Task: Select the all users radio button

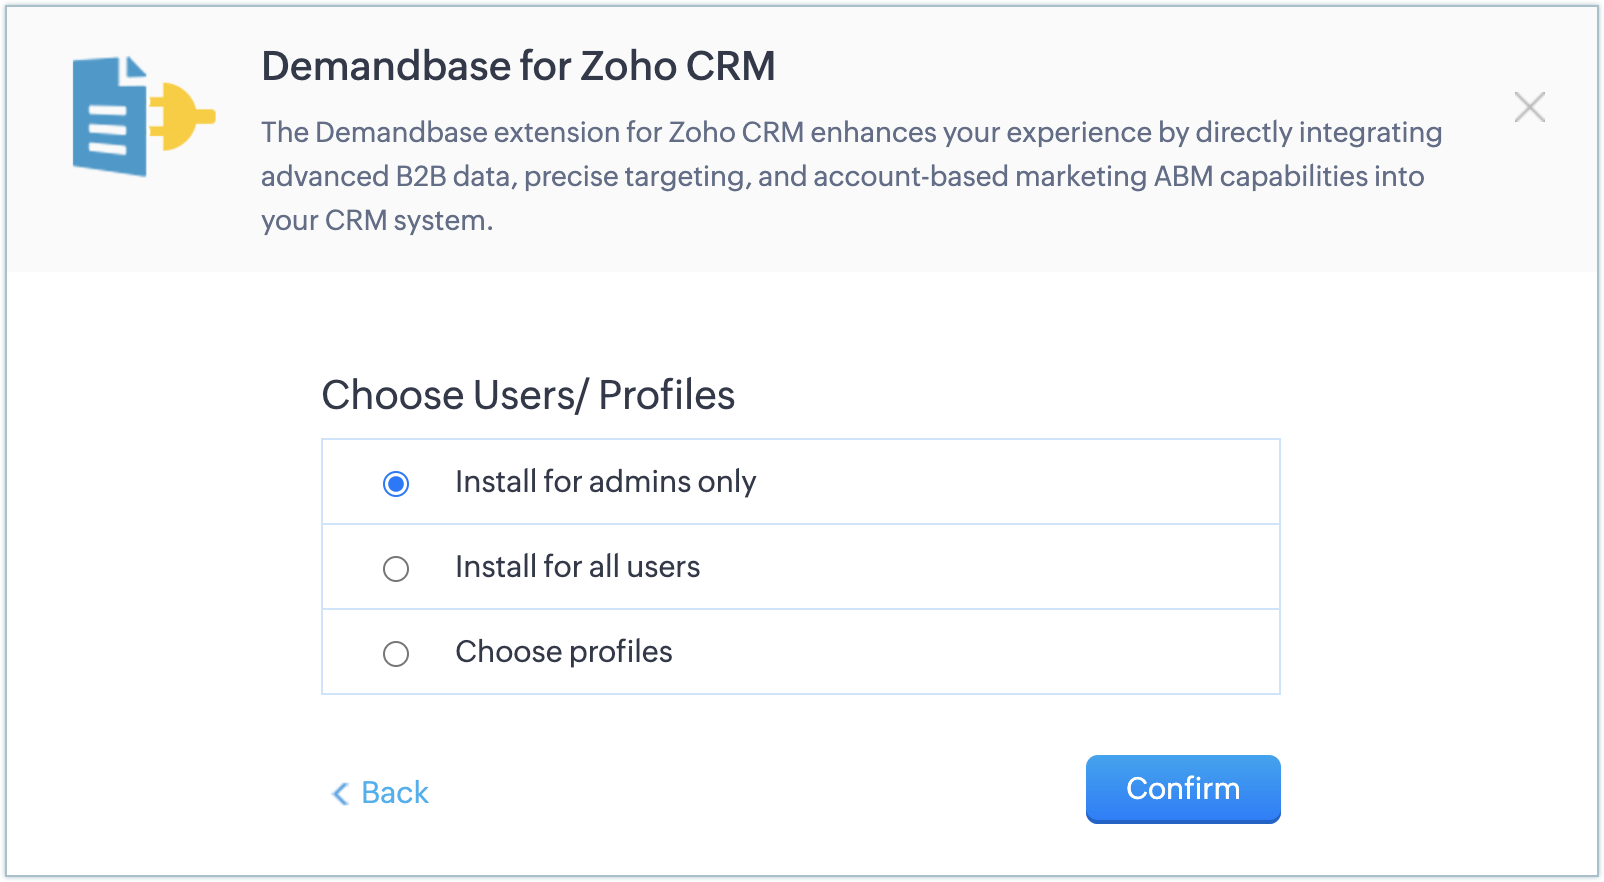Action: point(396,569)
